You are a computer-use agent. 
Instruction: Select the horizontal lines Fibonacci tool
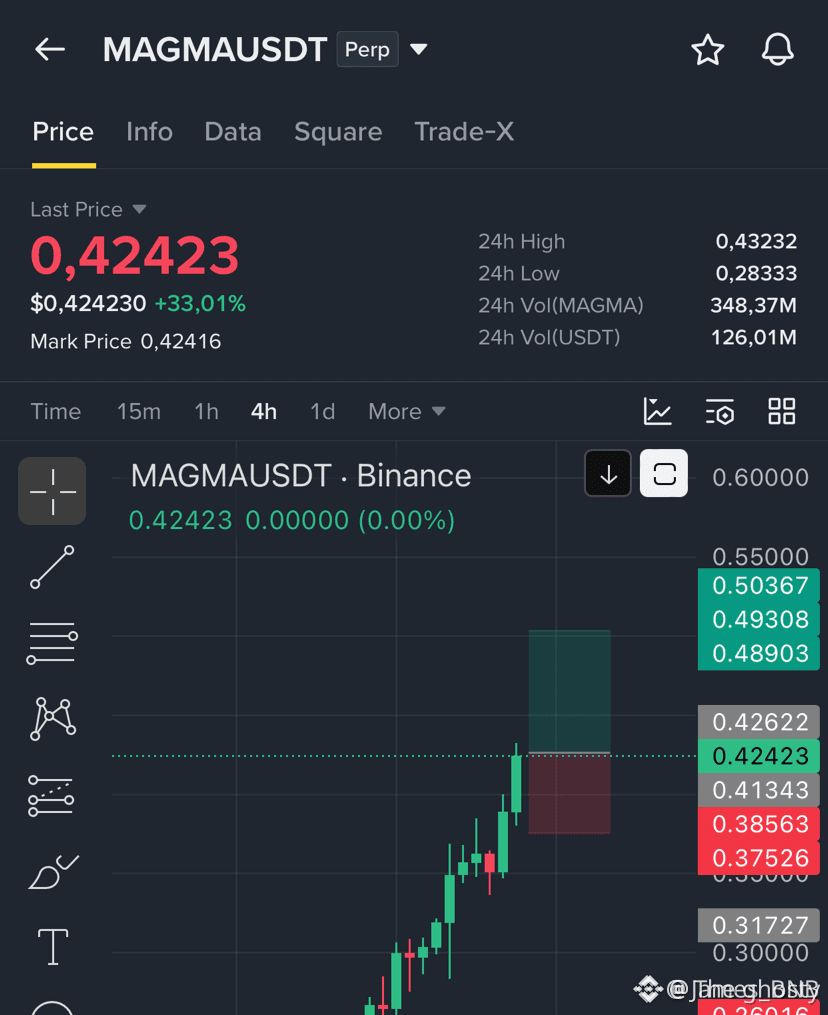[x=52, y=643]
